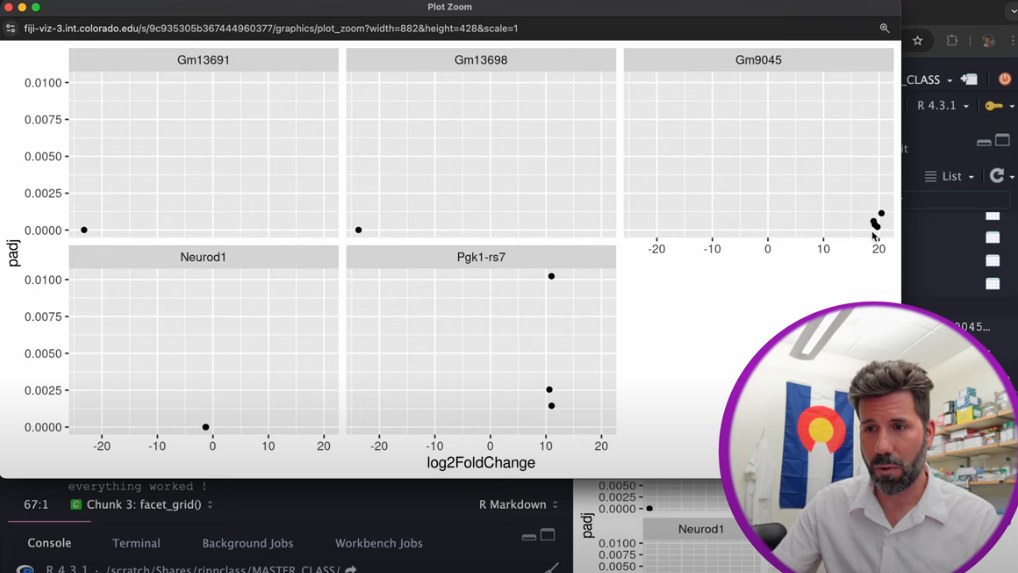Maximize the Environment pane
The height and width of the screenshot is (573, 1018).
tap(1002, 140)
